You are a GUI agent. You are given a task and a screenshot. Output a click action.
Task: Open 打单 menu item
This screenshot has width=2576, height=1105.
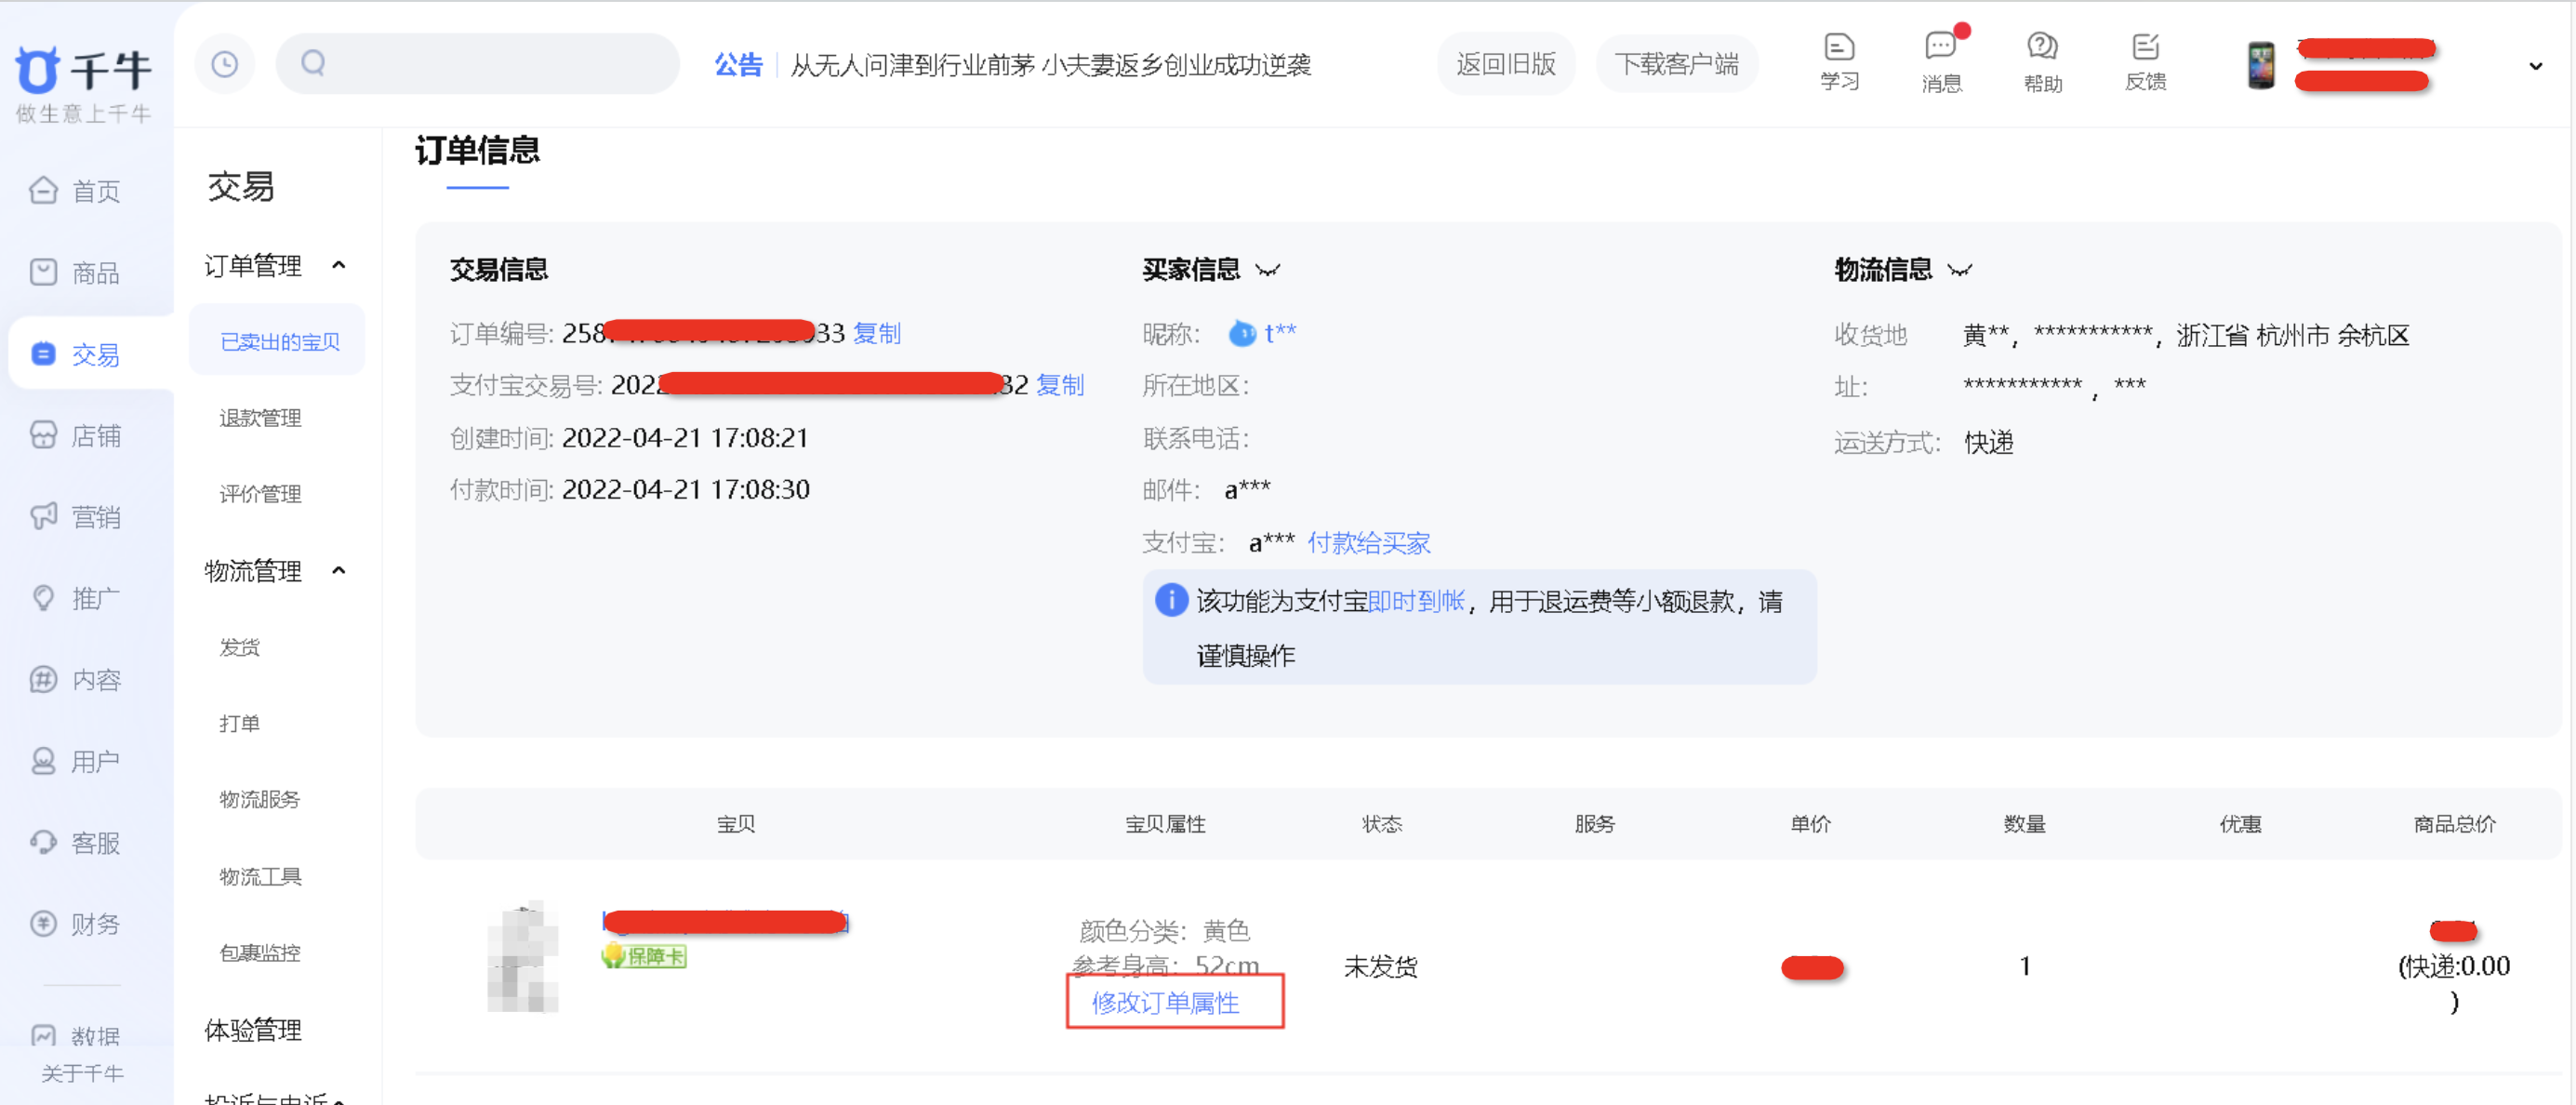(x=240, y=723)
